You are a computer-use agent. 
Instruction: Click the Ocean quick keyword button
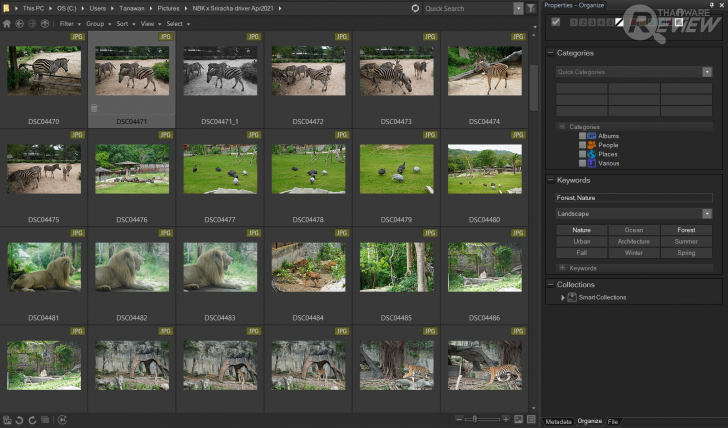click(634, 230)
